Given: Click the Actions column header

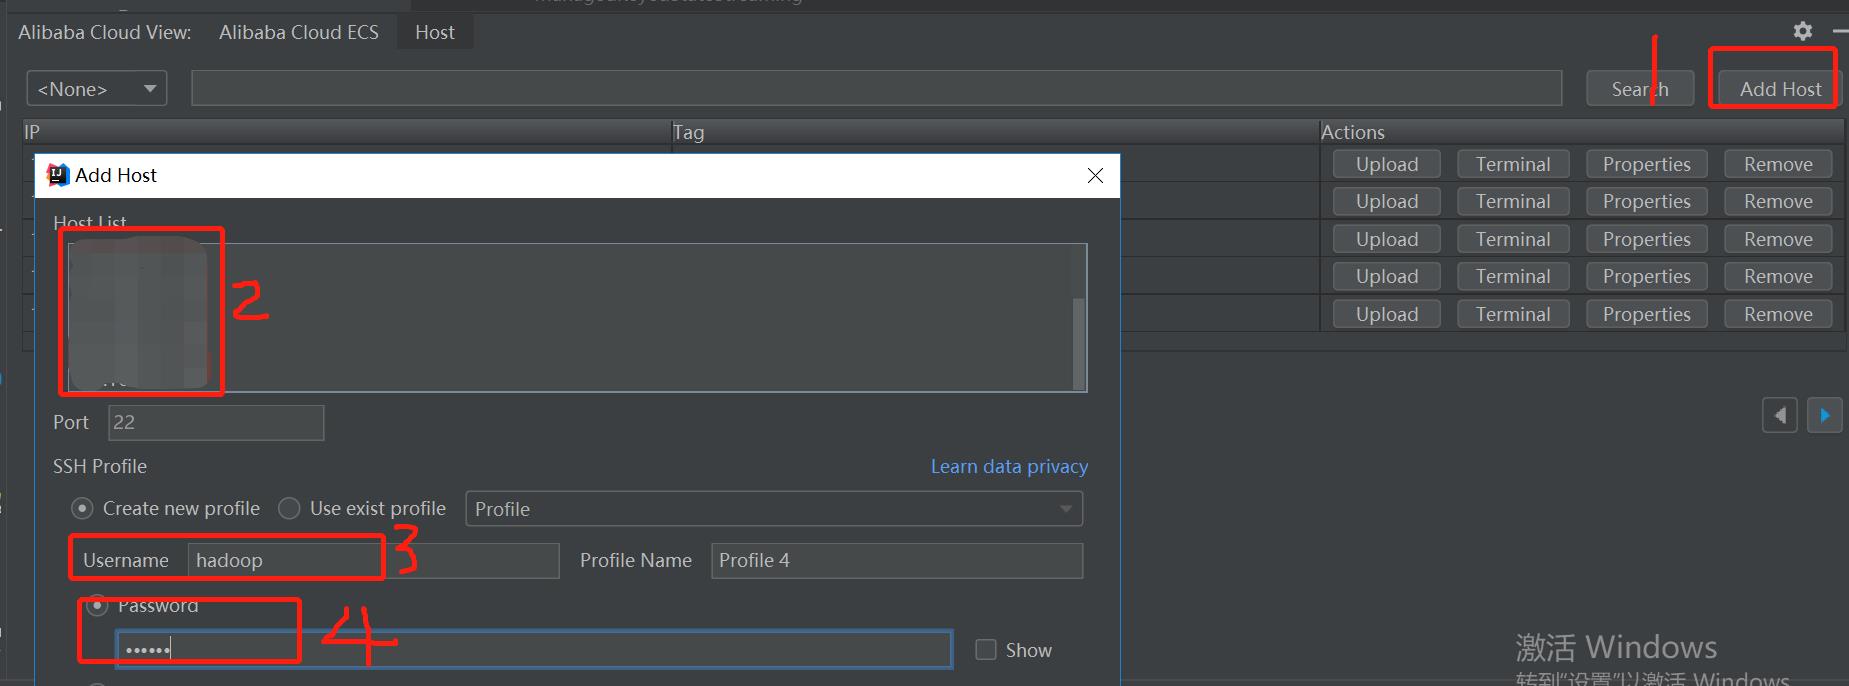Looking at the screenshot, I should (x=1581, y=132).
